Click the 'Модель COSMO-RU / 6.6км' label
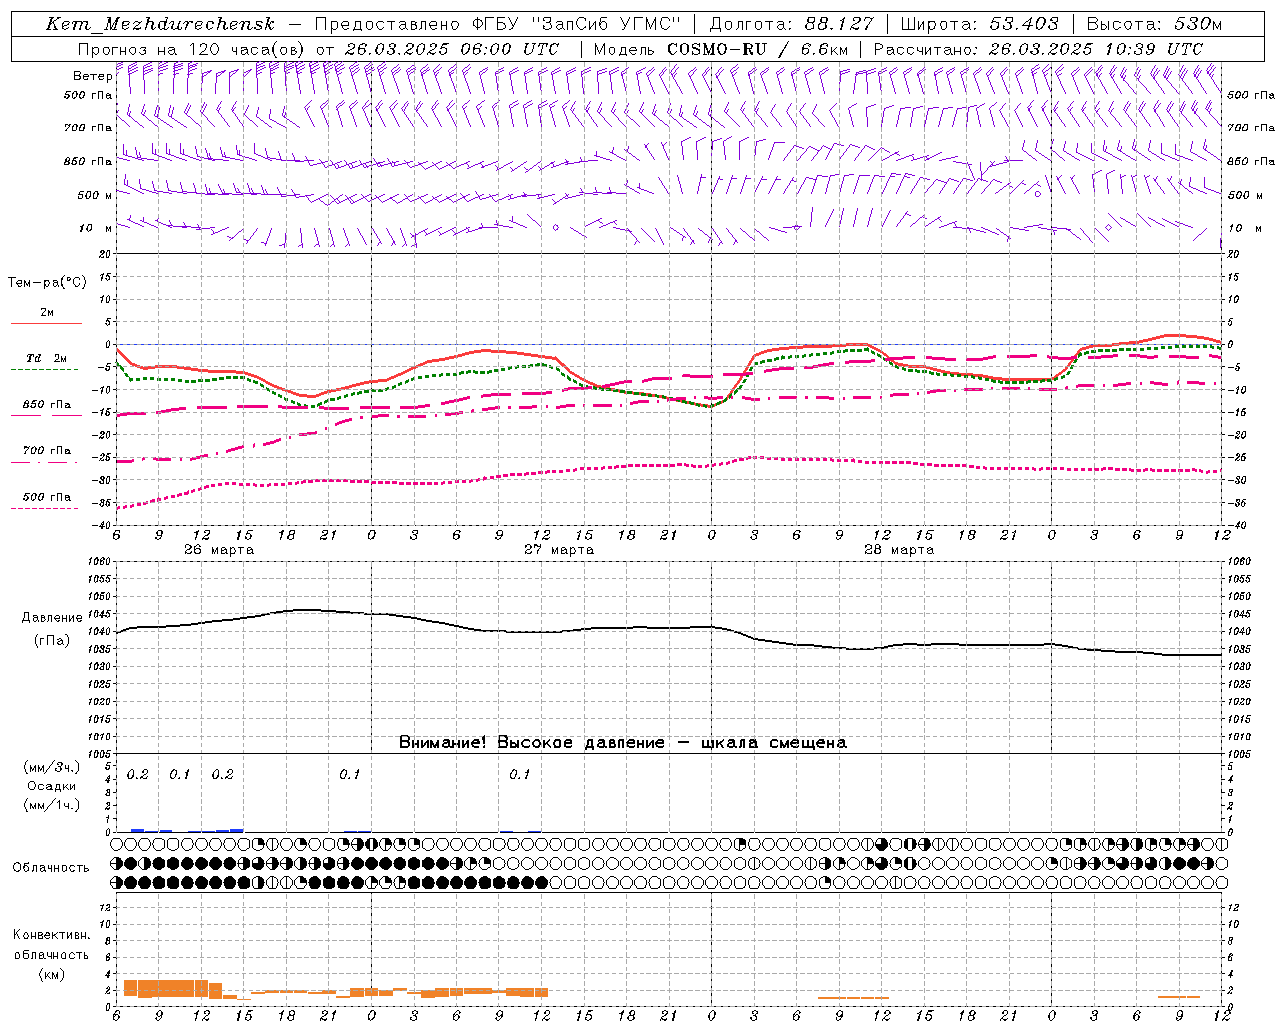This screenshot has width=1280, height=1024. 721,49
